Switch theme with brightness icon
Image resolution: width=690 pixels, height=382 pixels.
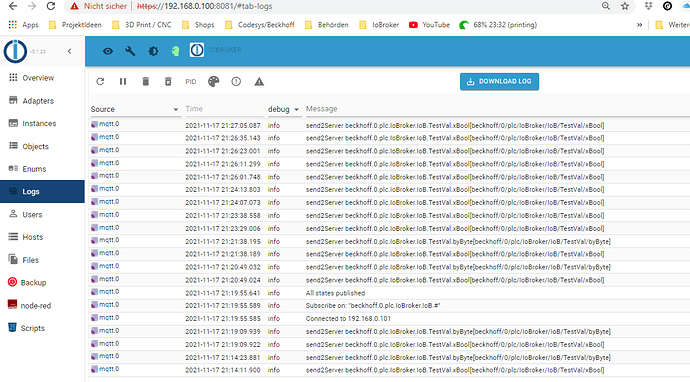point(153,51)
